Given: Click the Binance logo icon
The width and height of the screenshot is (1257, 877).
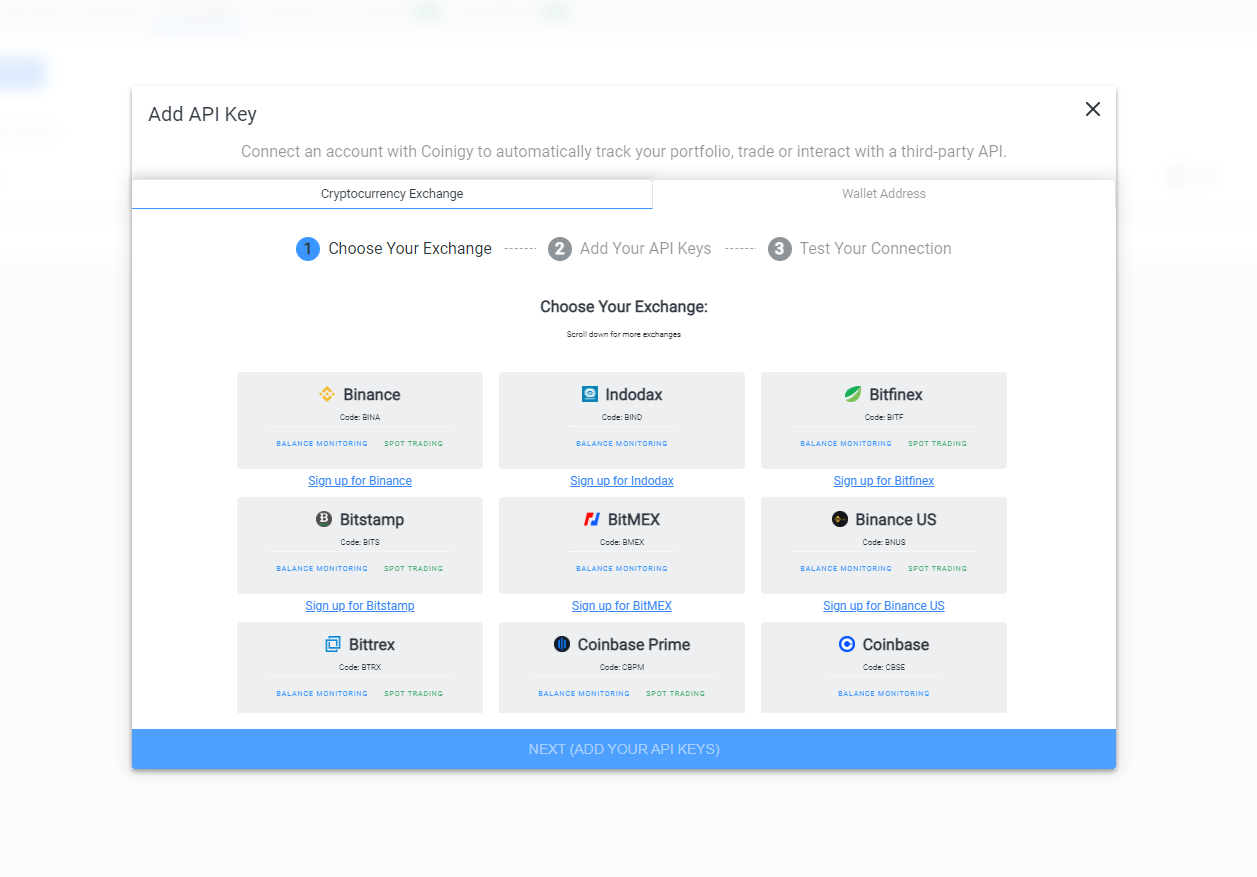Looking at the screenshot, I should 327,394.
